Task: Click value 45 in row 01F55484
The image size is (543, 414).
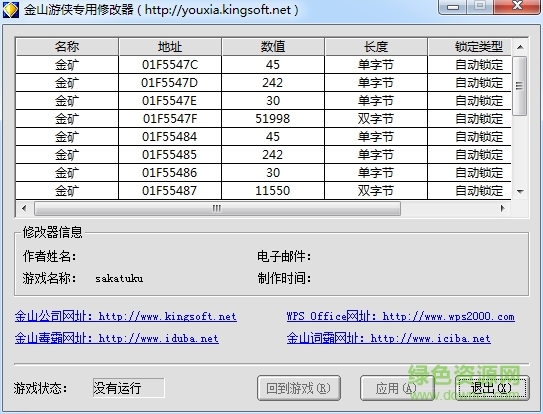Action: pos(273,137)
